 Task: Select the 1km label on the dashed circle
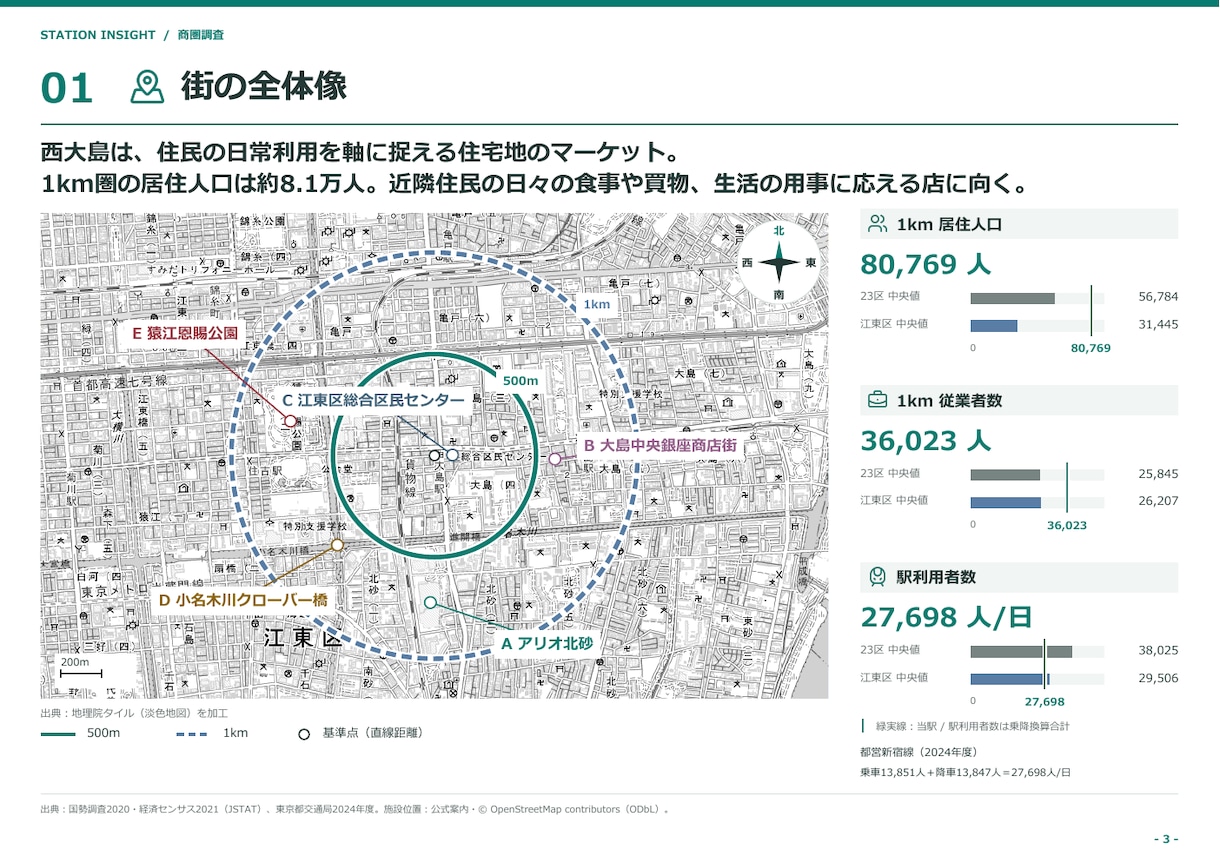[x=597, y=304]
